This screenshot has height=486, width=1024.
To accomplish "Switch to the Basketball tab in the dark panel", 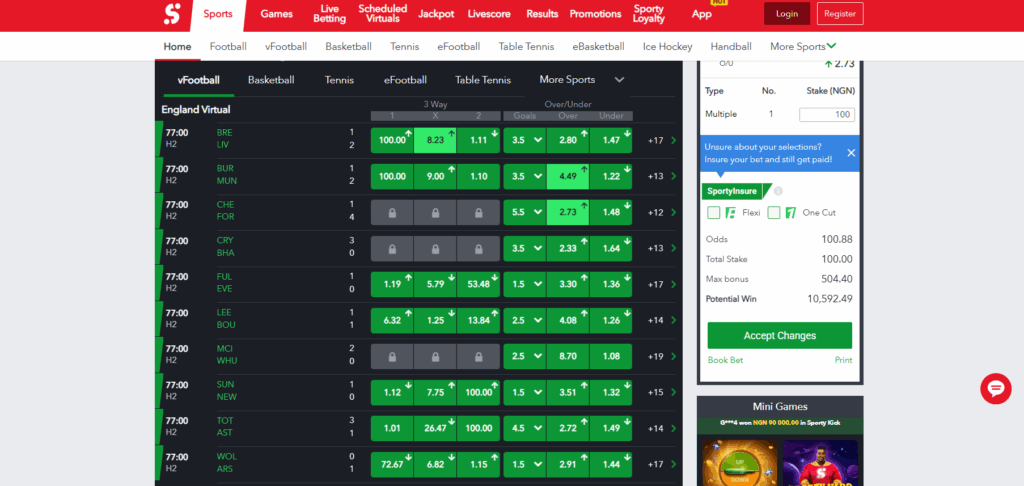I will click(271, 80).
